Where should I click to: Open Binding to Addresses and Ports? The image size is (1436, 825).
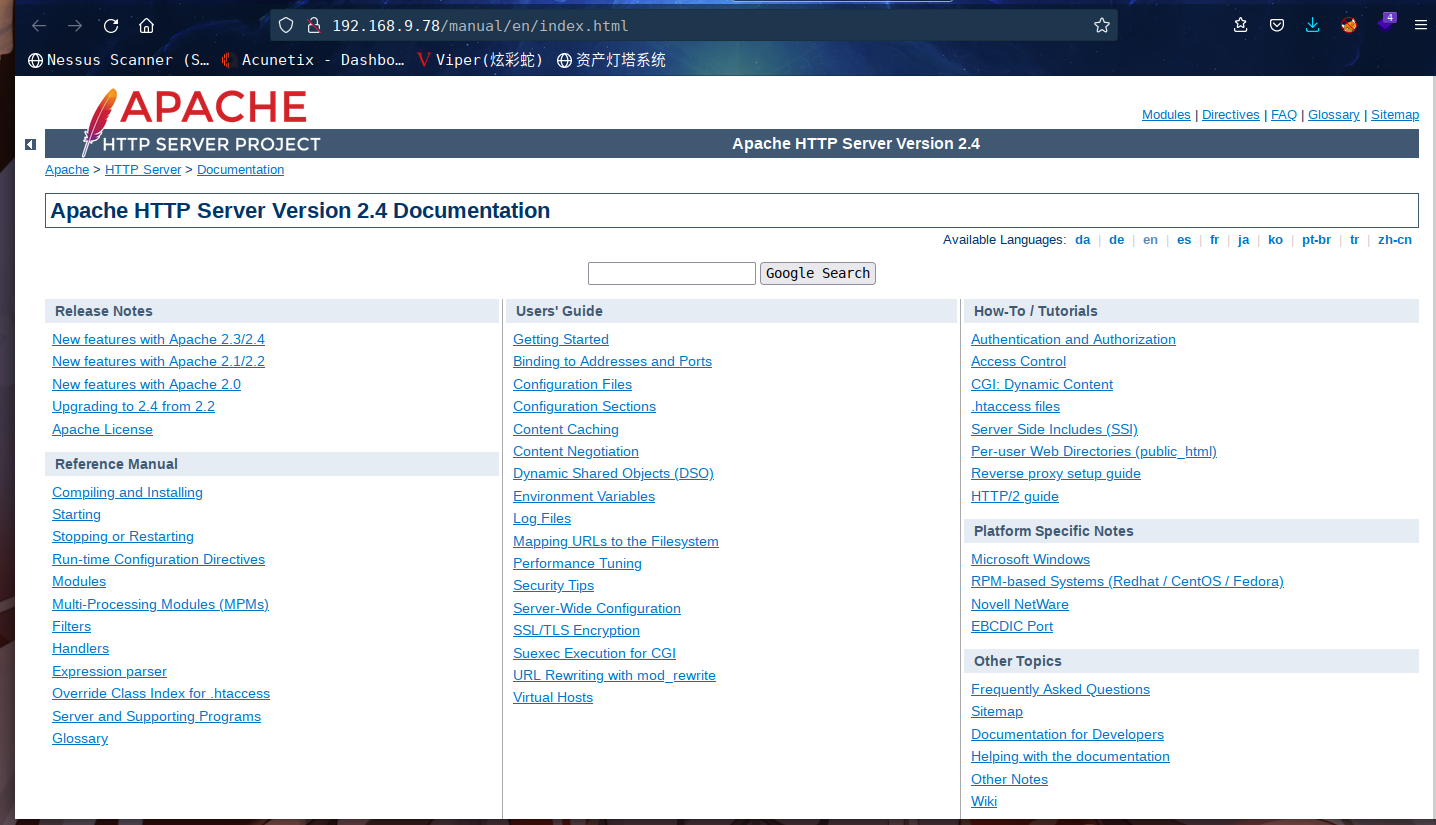tap(612, 361)
